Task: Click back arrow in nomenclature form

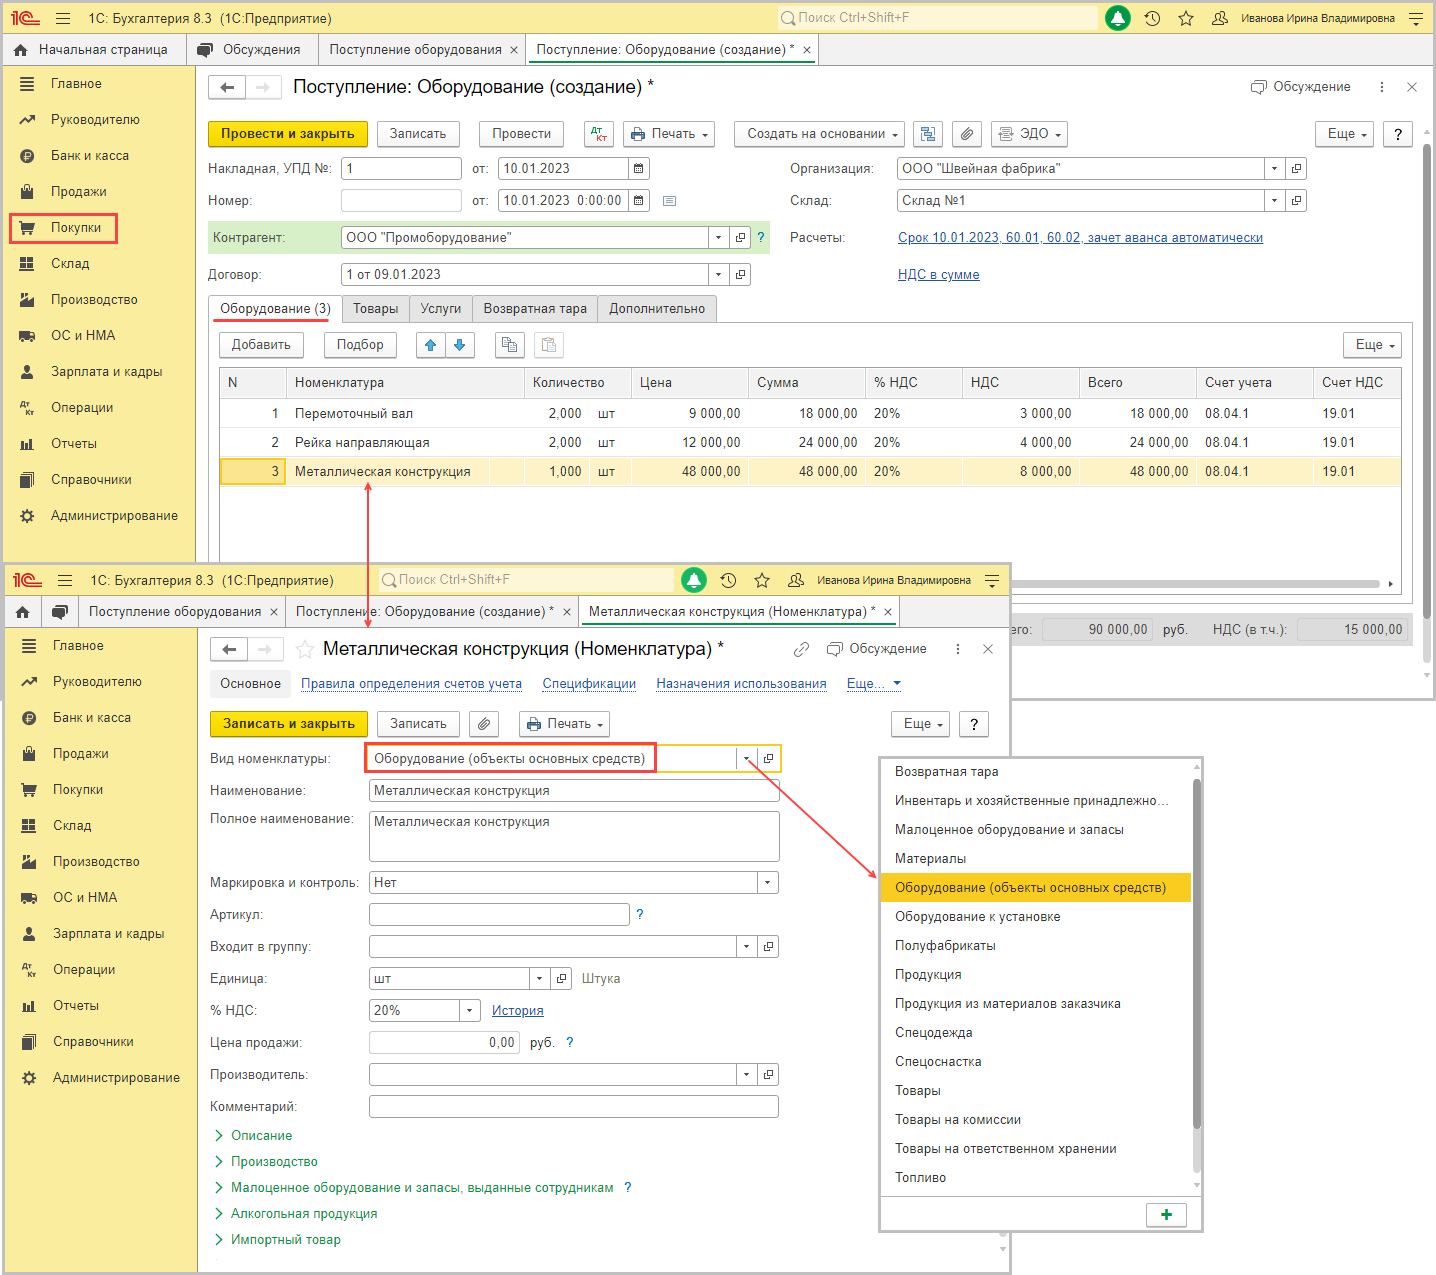Action: (229, 650)
